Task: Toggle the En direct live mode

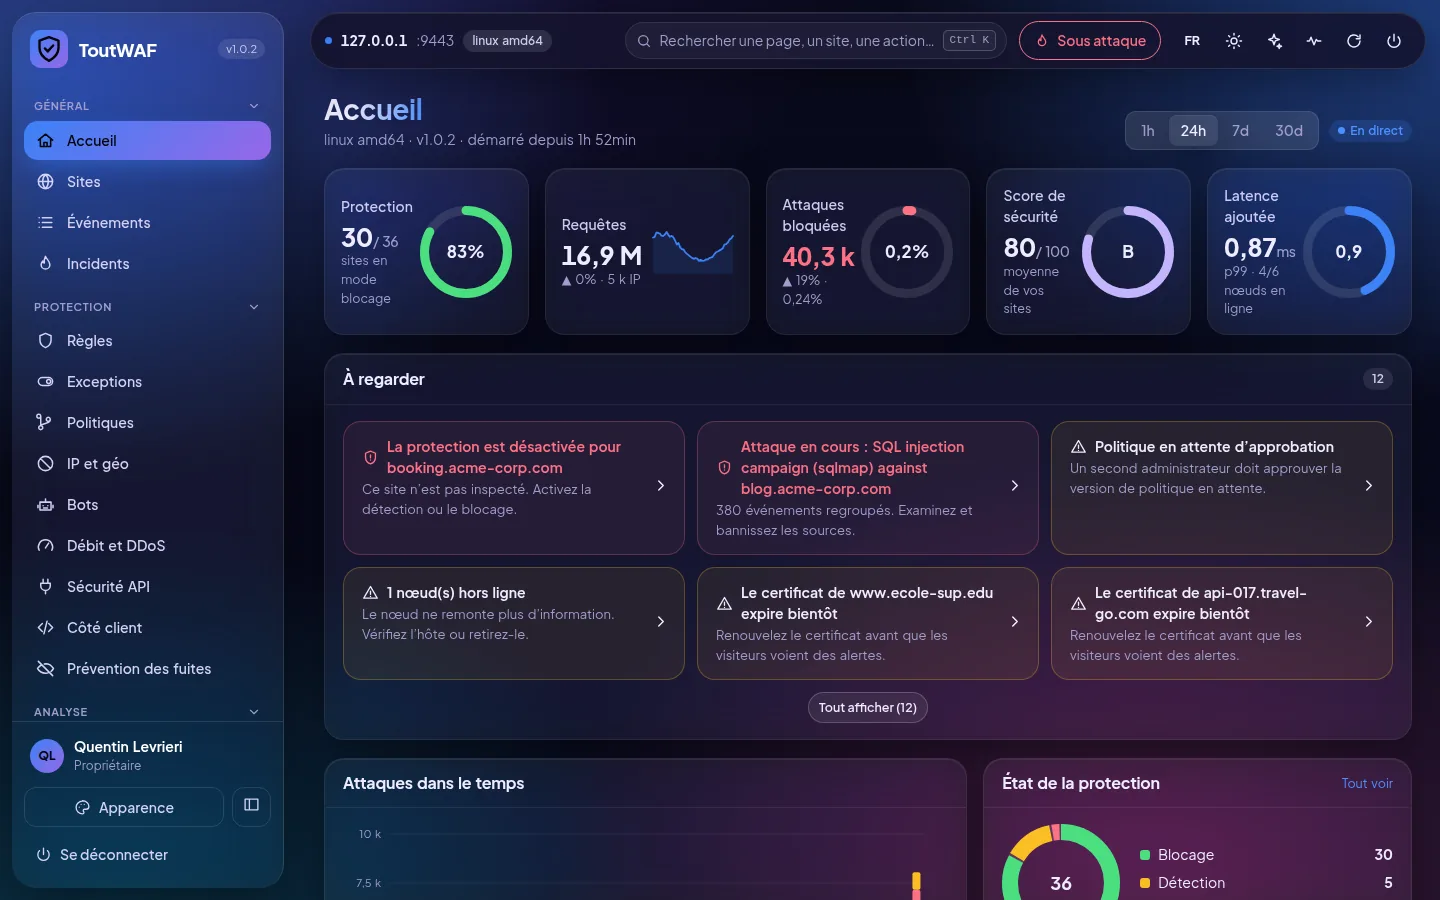Action: tap(1370, 131)
